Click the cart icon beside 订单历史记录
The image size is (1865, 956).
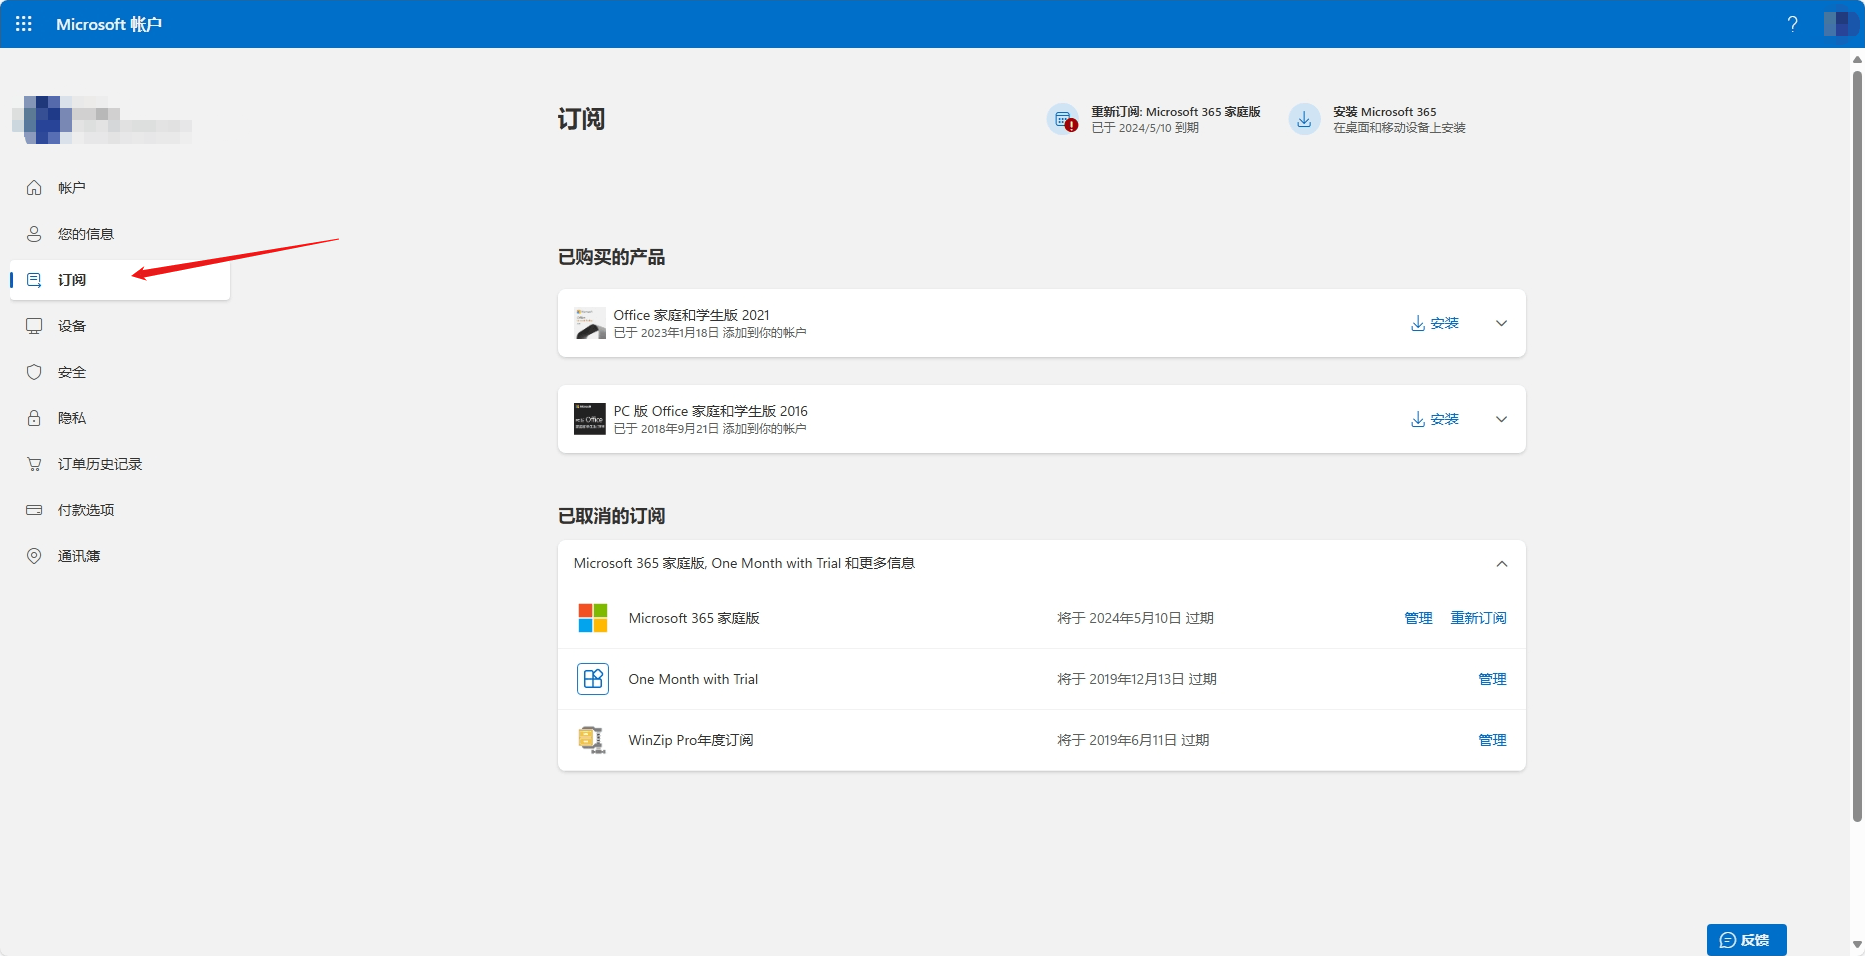point(34,464)
